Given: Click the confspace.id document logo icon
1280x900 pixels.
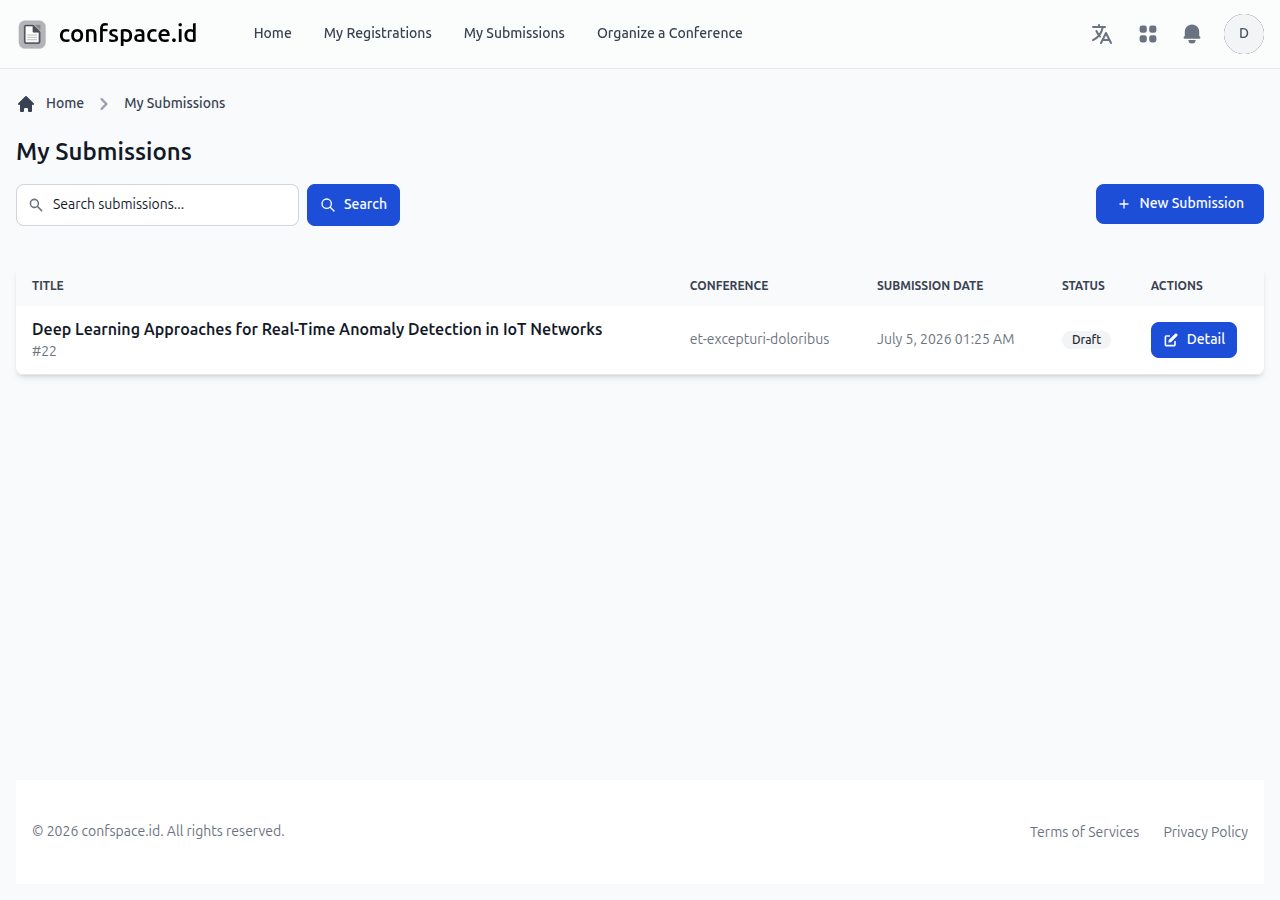Looking at the screenshot, I should click(32, 34).
